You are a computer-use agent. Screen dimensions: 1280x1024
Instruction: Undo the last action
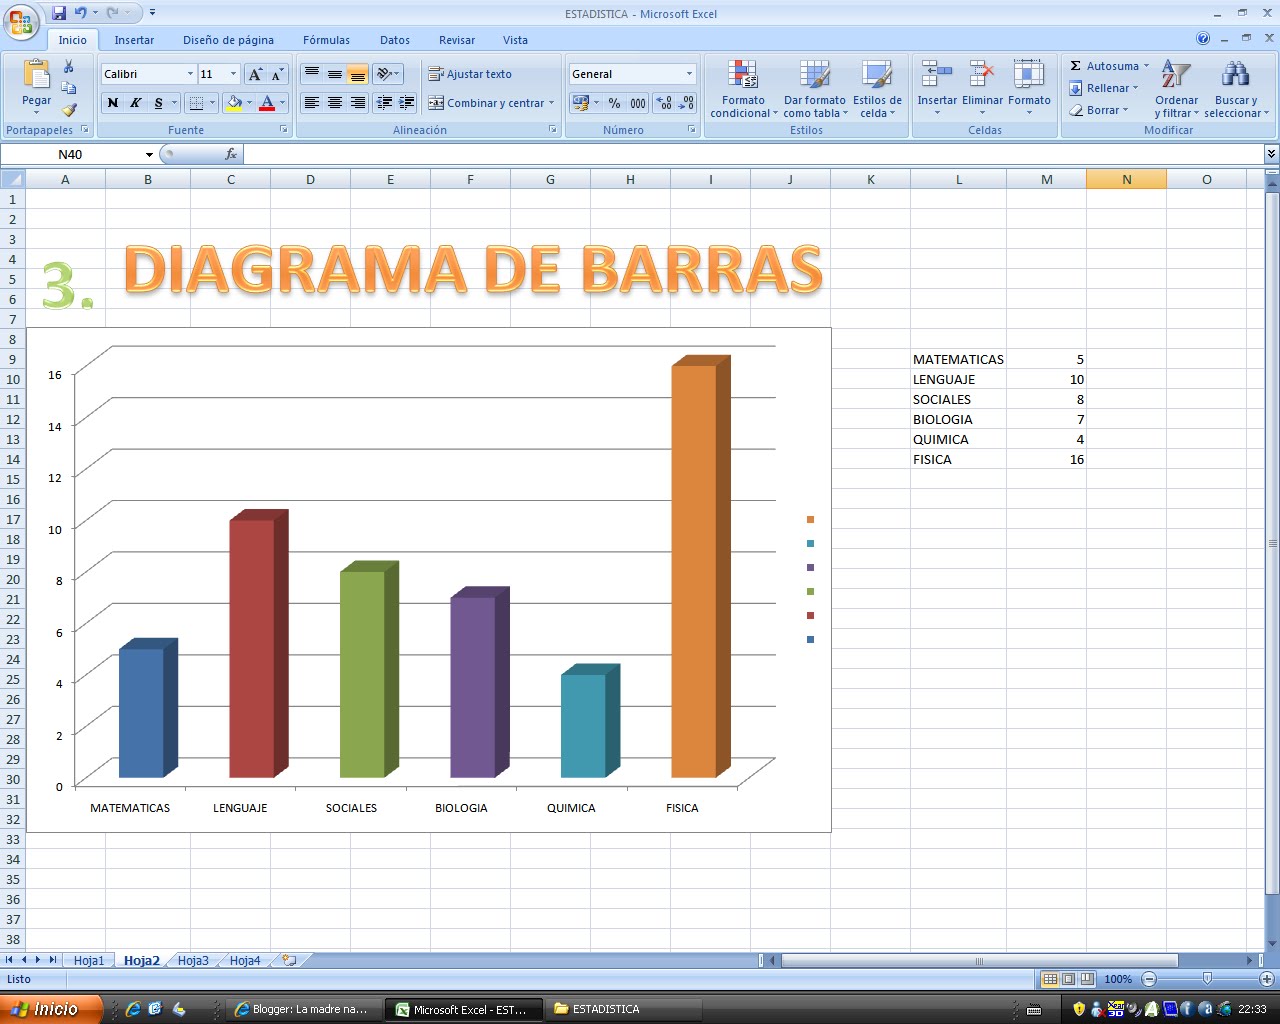[80, 13]
